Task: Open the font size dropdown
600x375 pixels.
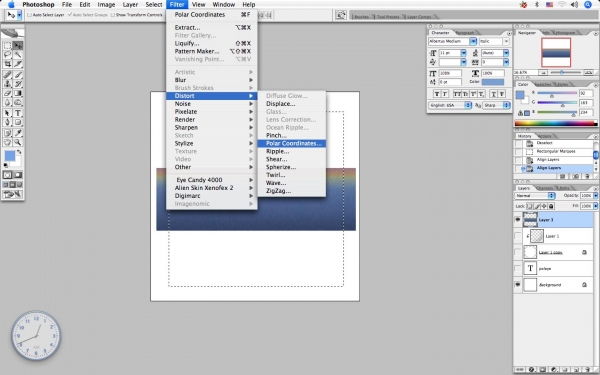Action: (463, 53)
